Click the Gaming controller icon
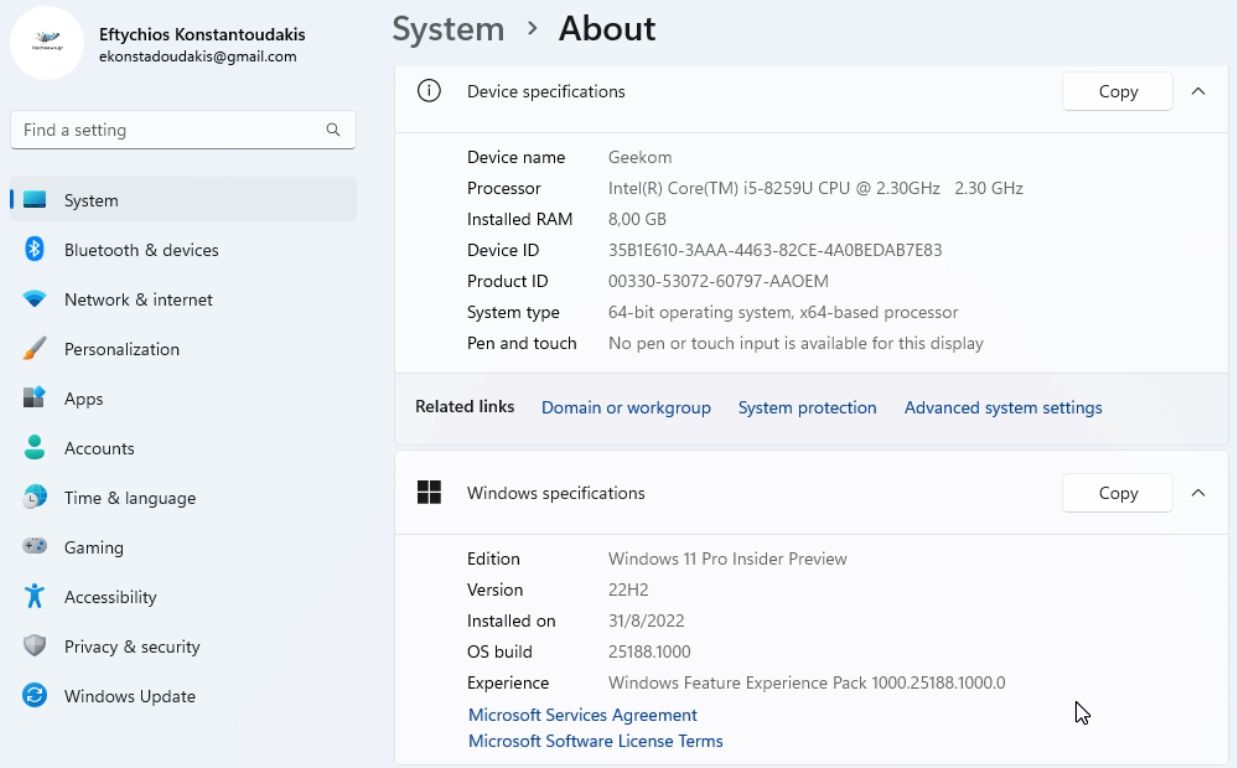1237x768 pixels. 35,547
